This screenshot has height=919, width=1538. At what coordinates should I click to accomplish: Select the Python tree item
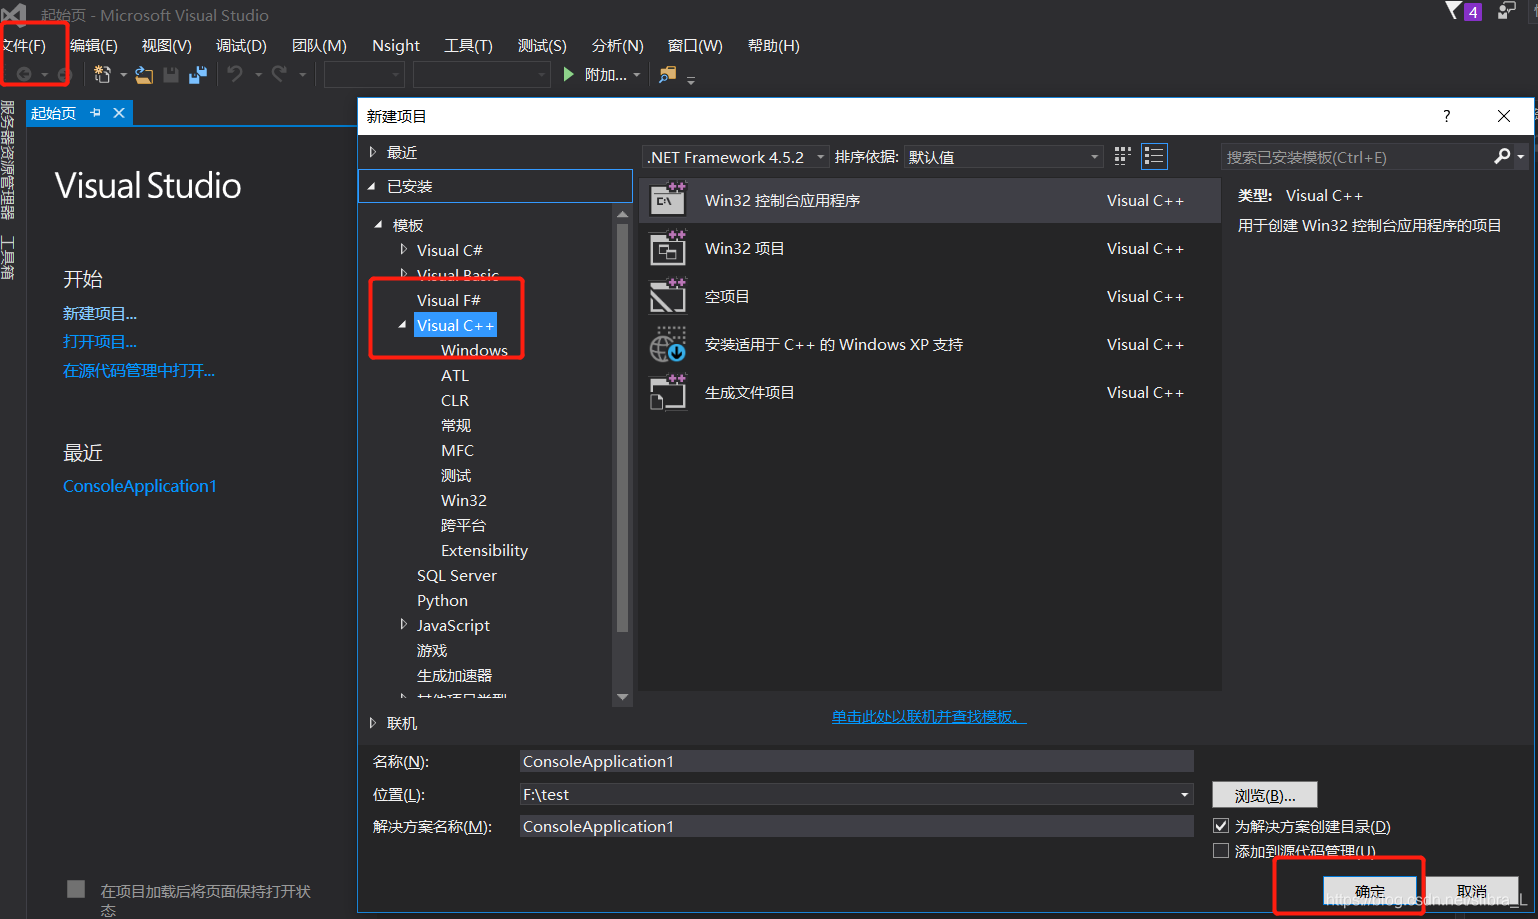(x=442, y=600)
